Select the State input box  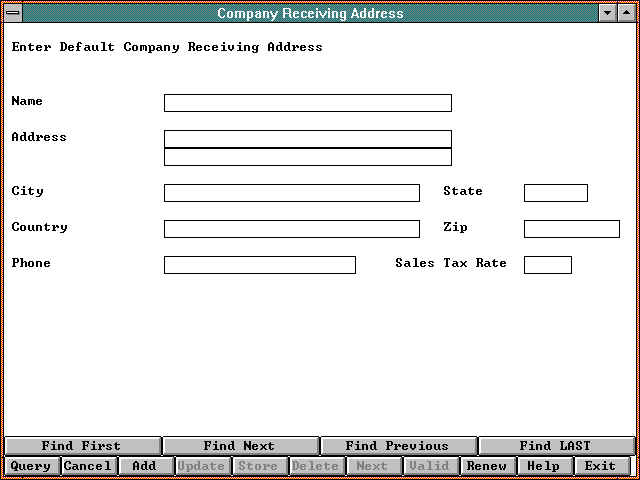[555, 193]
